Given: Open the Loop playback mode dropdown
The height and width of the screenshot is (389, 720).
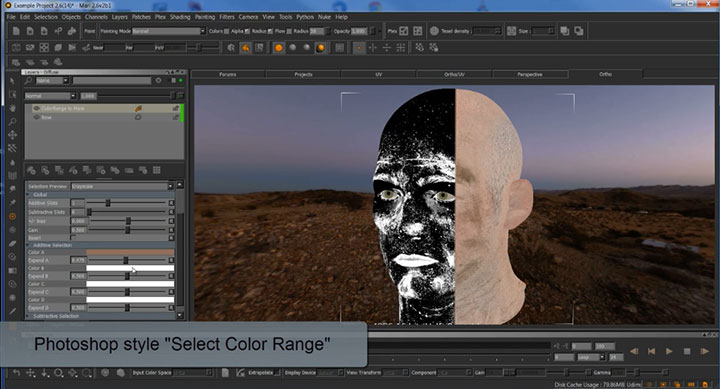Looking at the screenshot, I should (591, 357).
